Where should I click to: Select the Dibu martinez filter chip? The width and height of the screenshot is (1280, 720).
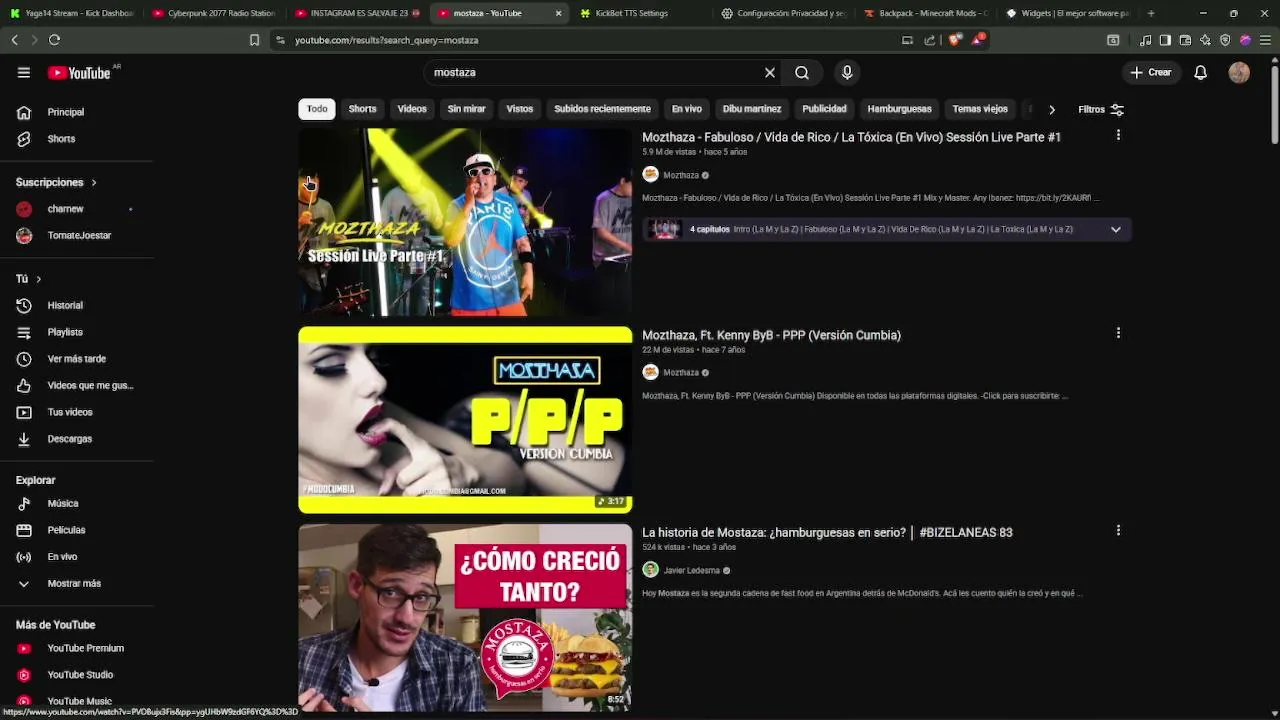tap(752, 109)
